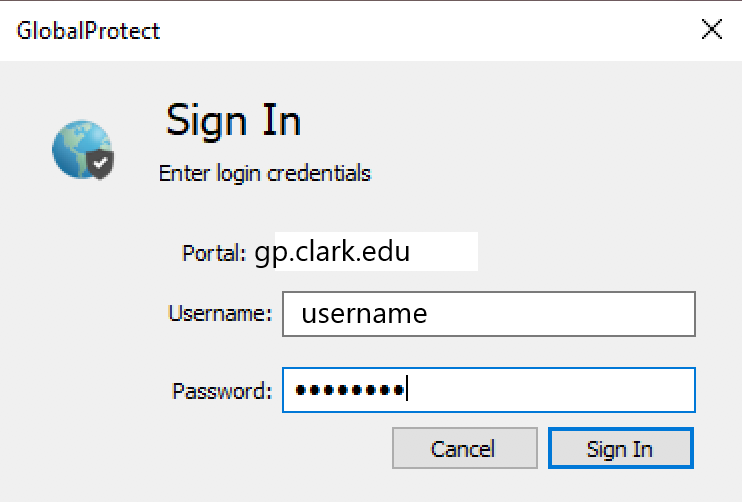This screenshot has height=502, width=742.
Task: Click the GlobalProtect title bar text
Action: (88, 31)
